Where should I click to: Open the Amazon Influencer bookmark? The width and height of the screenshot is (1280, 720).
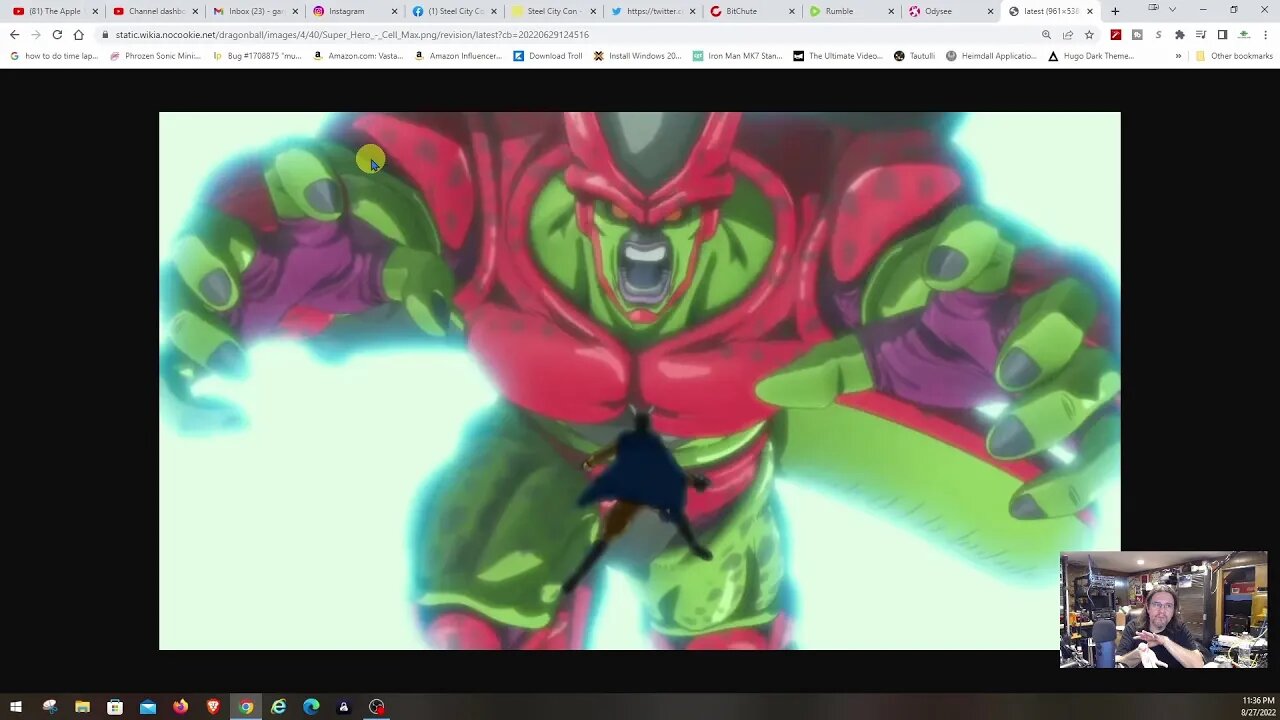[458, 56]
